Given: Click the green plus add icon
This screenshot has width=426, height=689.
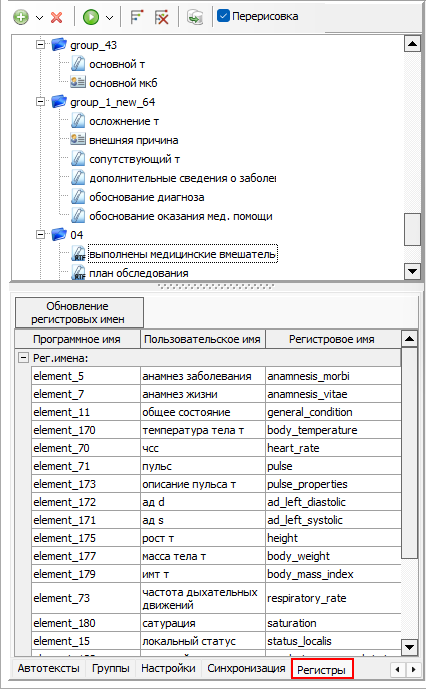Looking at the screenshot, I should (21, 17).
